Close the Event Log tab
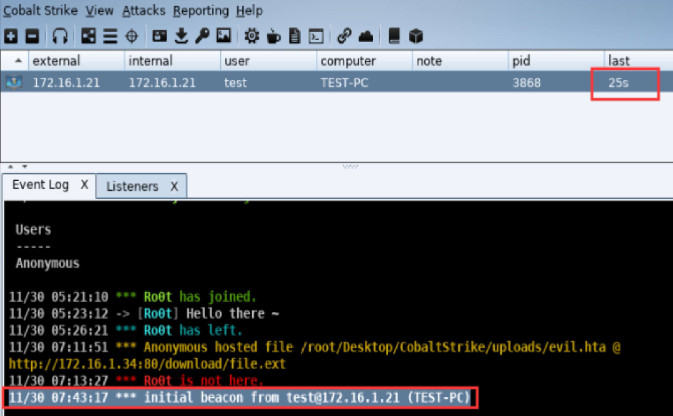Screen dimensions: 673x416 [85, 185]
